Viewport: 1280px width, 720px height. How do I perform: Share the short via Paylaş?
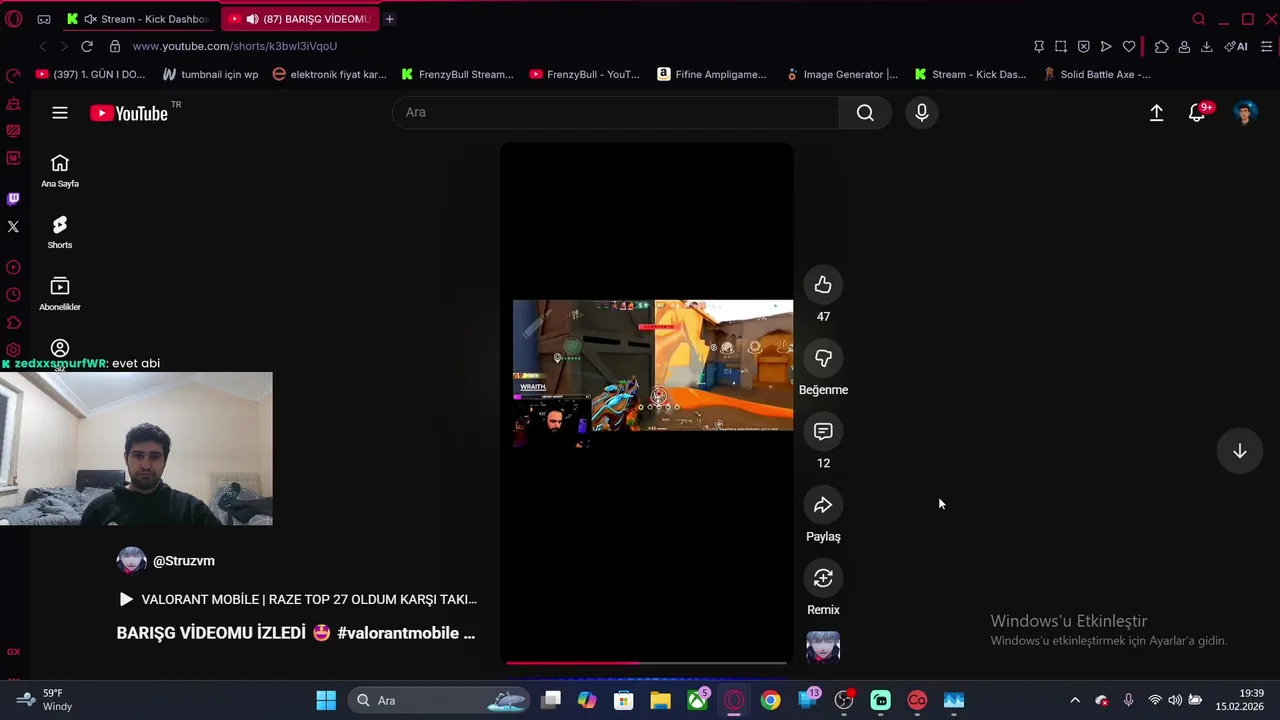tap(823, 505)
